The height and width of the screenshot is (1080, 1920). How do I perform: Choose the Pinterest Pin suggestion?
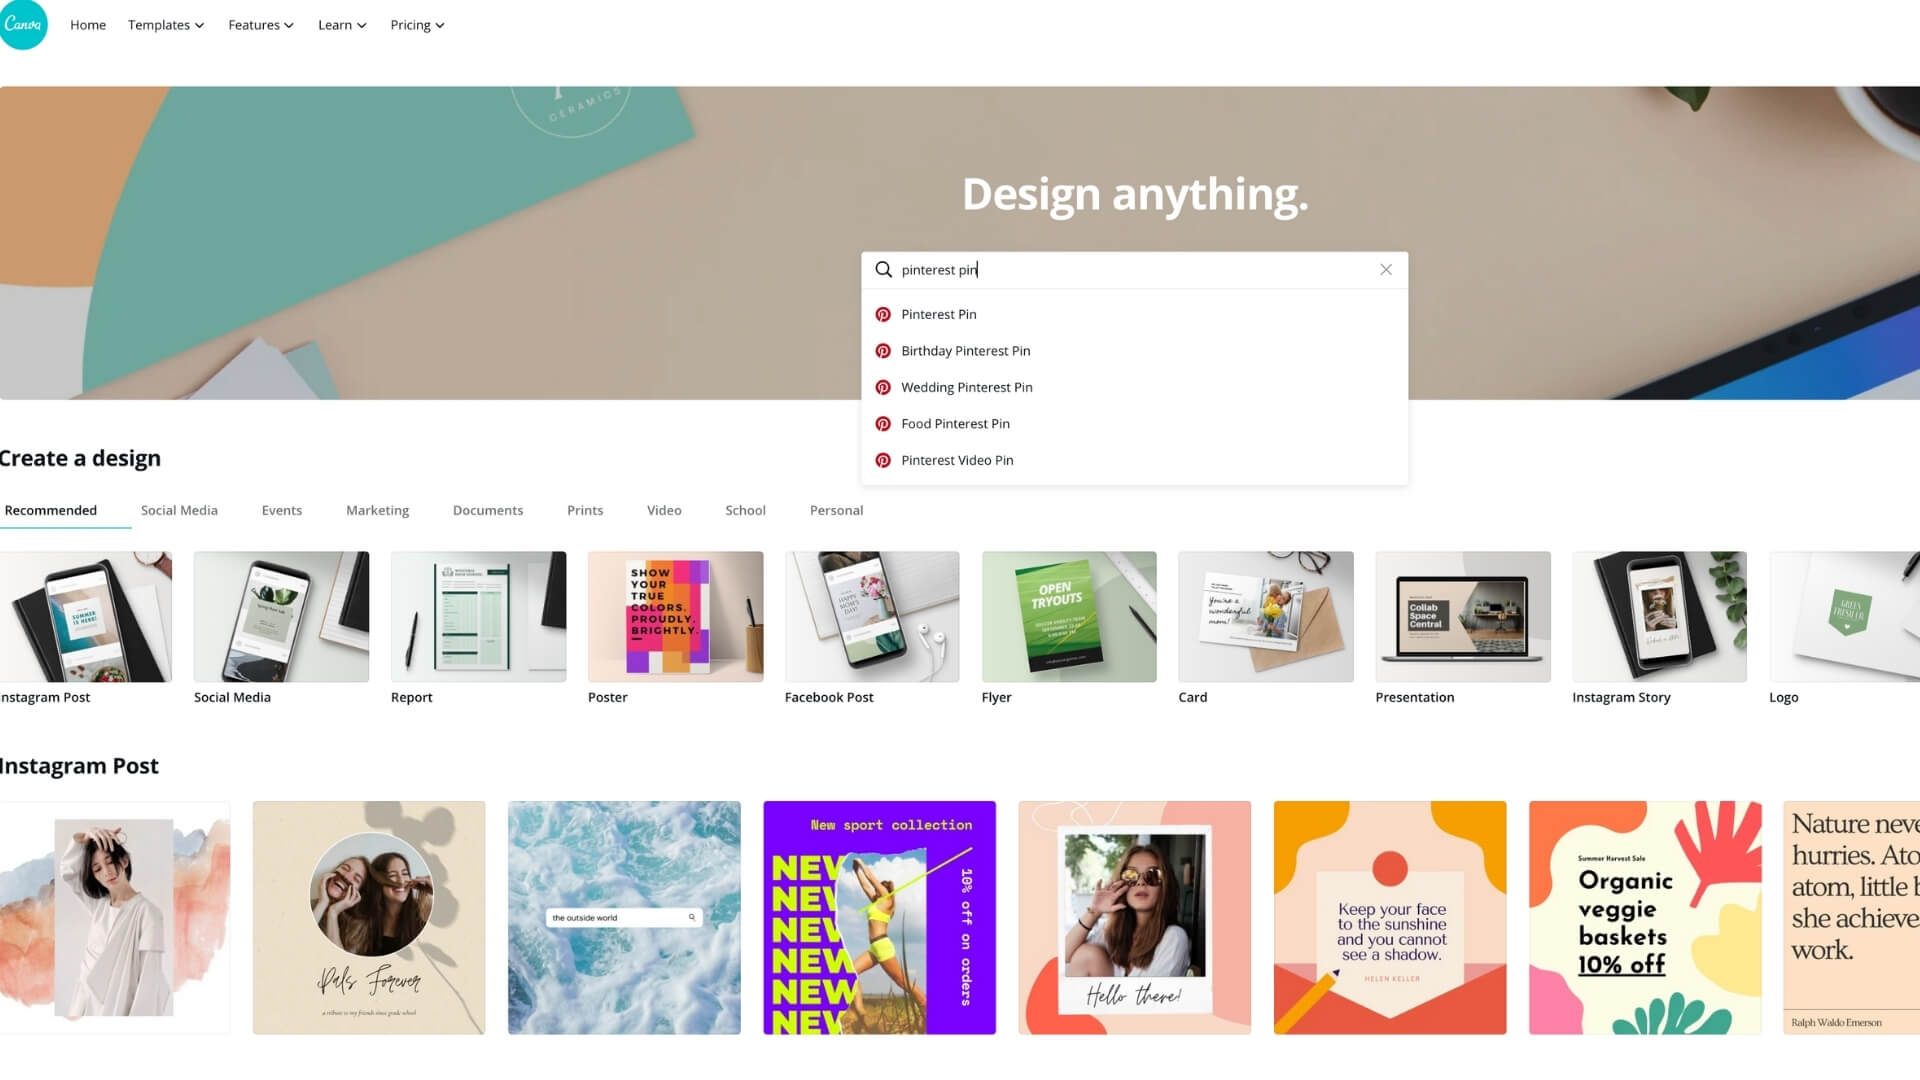pyautogui.click(x=1134, y=315)
